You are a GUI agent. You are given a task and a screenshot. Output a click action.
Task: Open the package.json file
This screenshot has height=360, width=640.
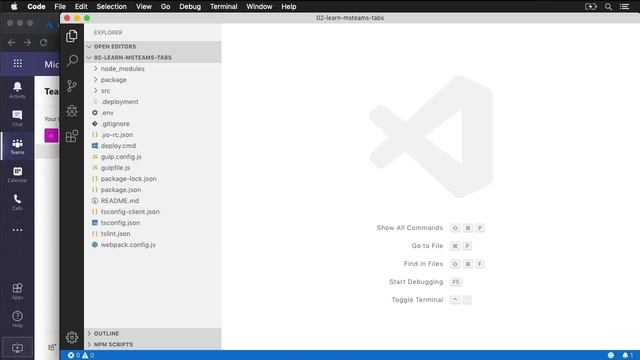click(153, 190)
